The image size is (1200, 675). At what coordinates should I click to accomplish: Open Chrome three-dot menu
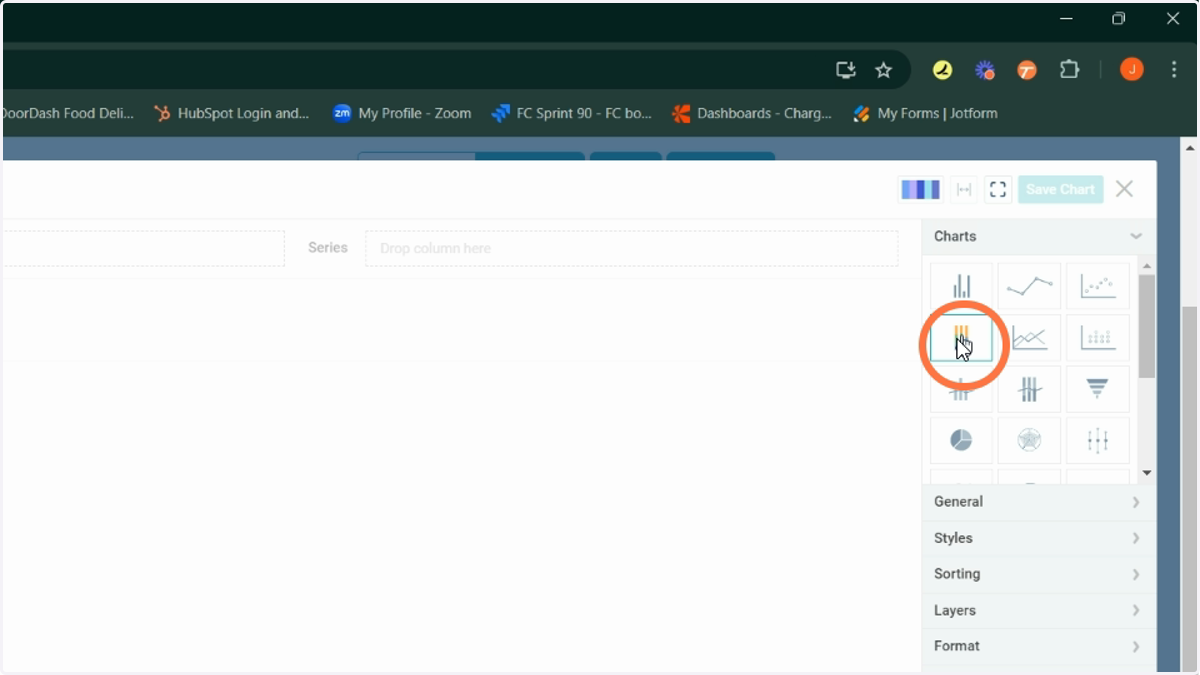[x=1174, y=70]
